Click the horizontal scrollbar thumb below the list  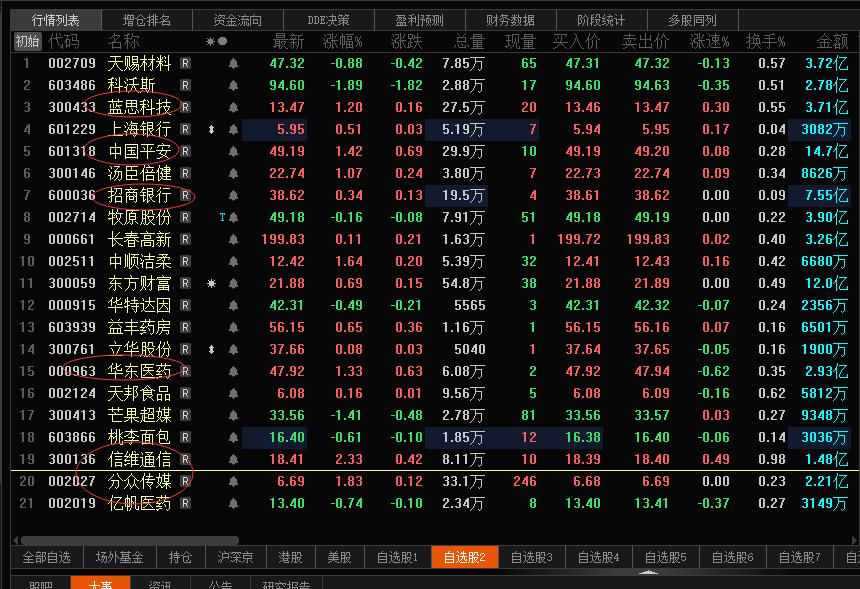[x=129, y=540]
